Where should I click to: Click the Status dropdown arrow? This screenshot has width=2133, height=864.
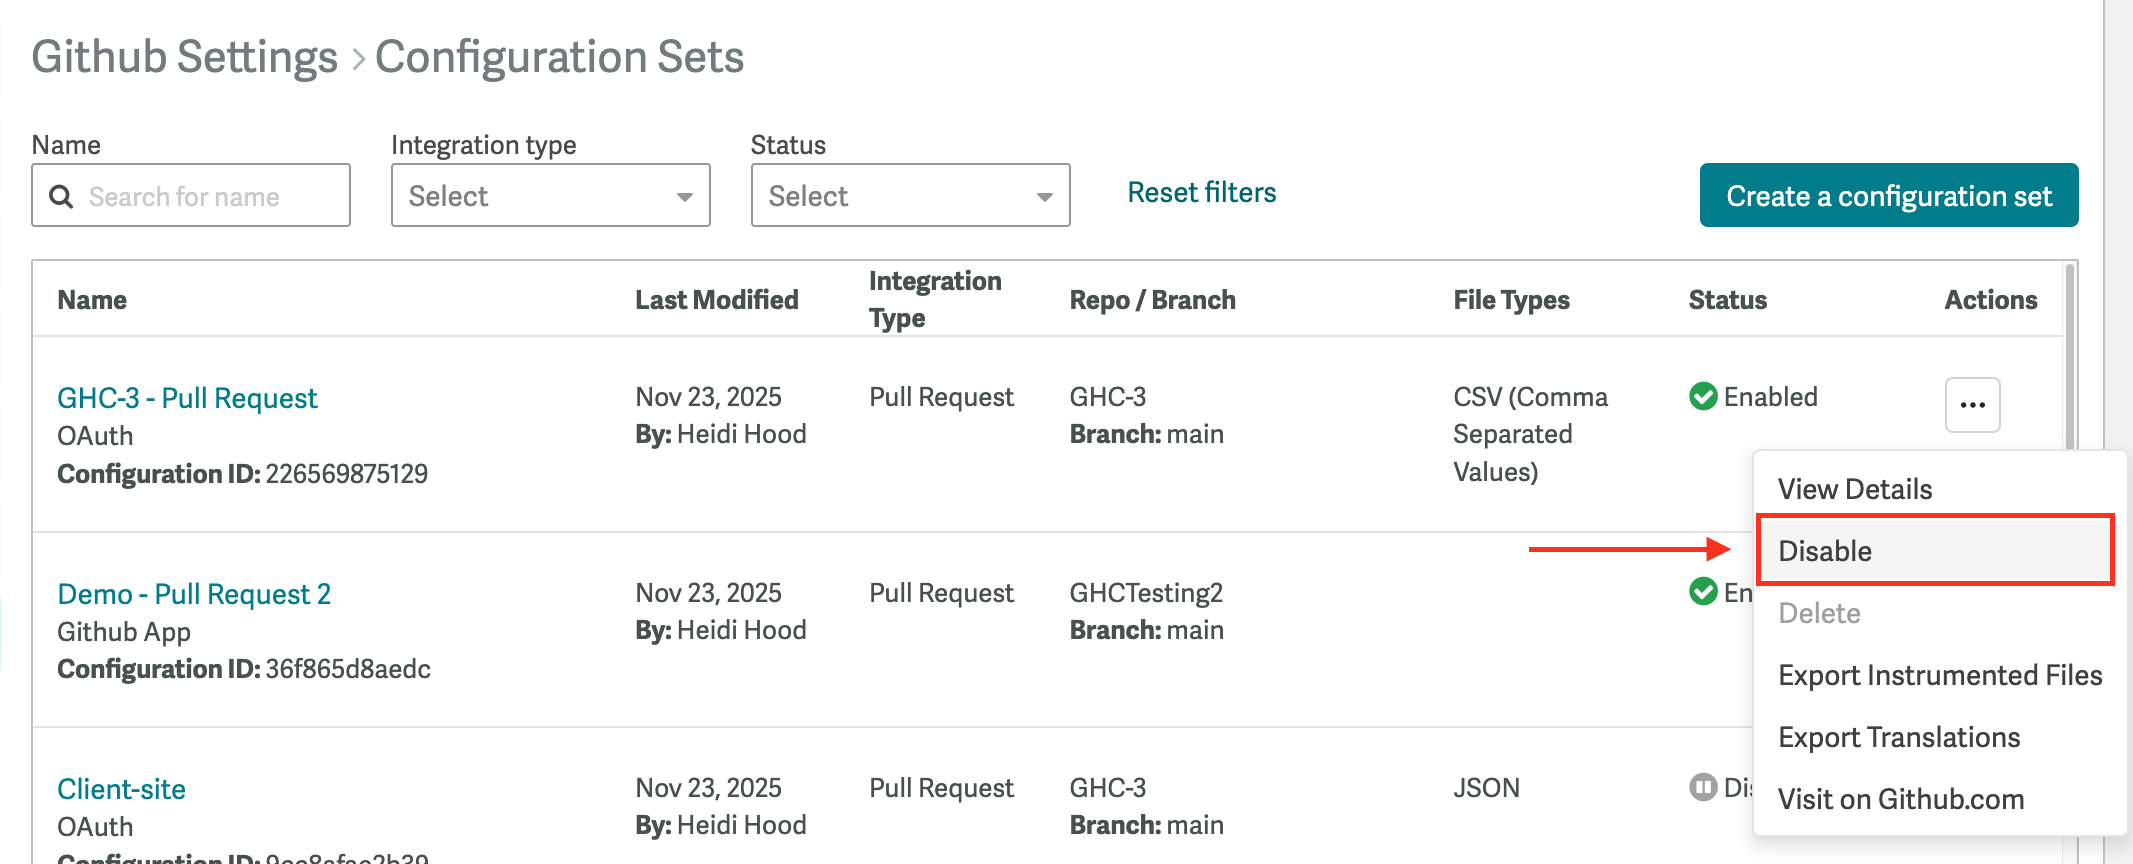(1044, 196)
